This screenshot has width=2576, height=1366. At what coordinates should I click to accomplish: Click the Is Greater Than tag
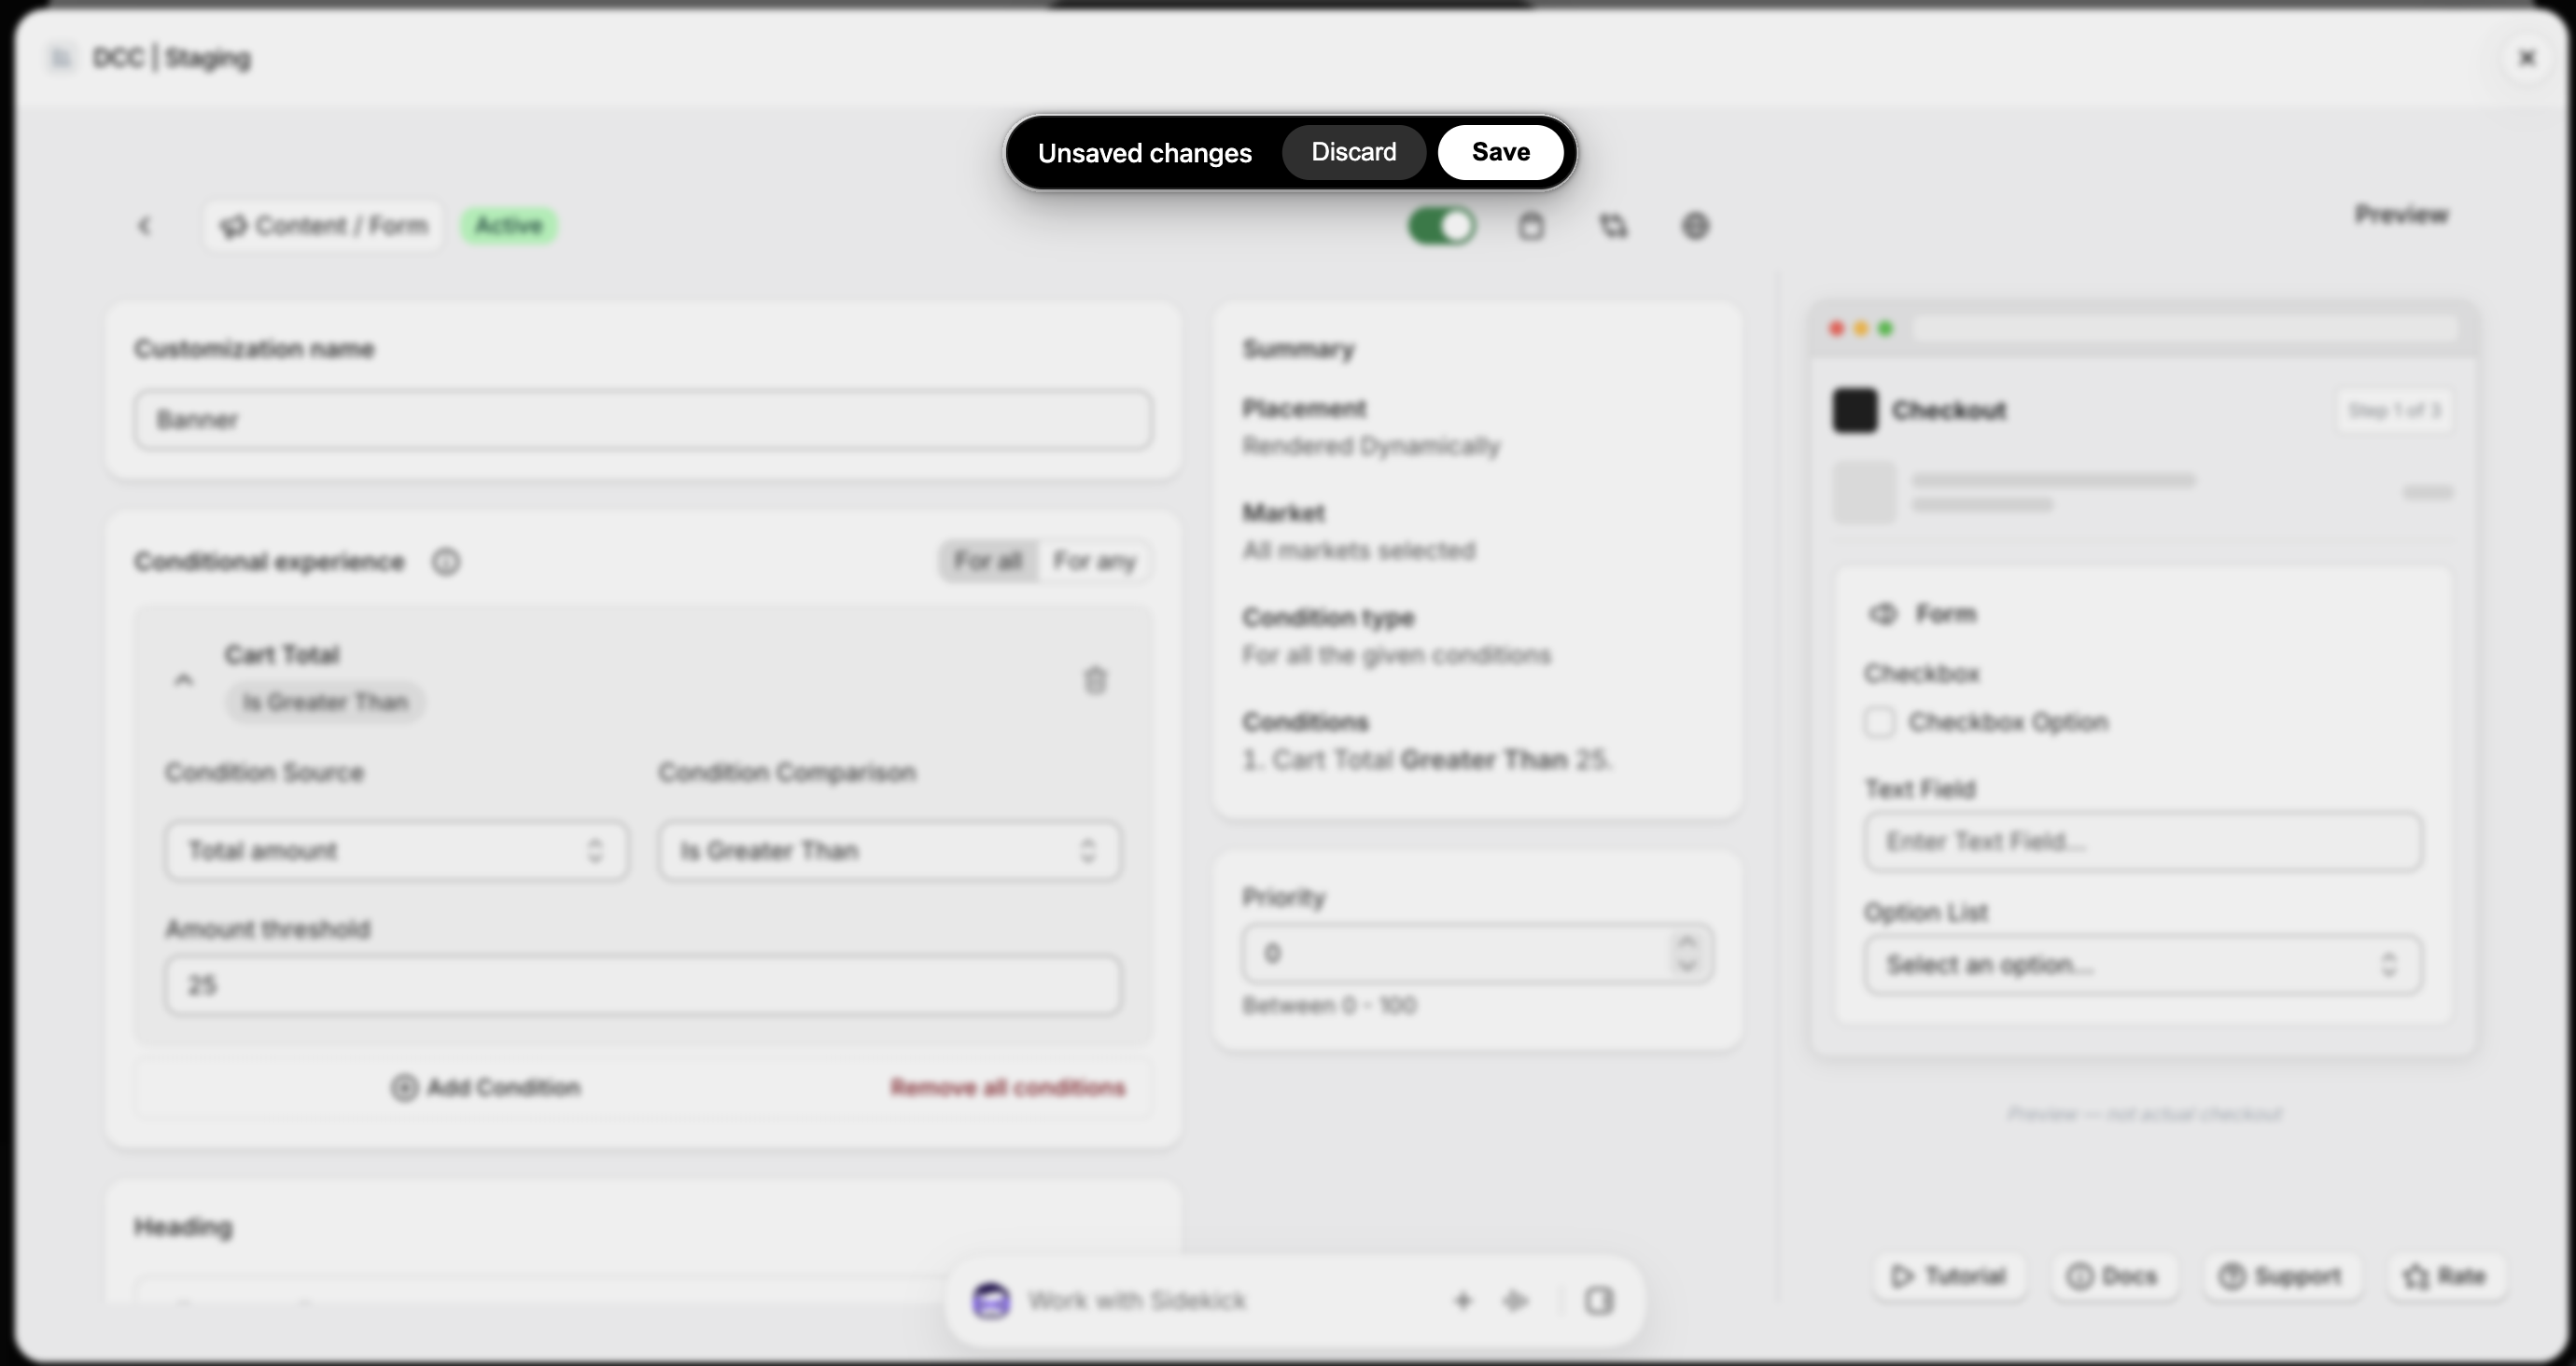click(325, 702)
